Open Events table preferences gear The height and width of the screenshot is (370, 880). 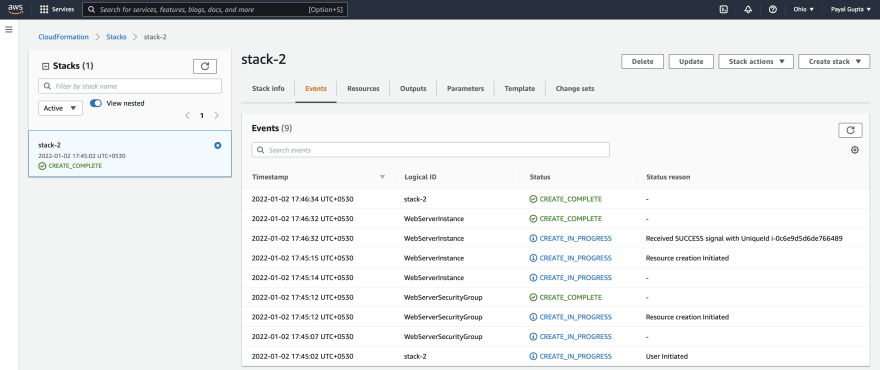click(x=855, y=150)
